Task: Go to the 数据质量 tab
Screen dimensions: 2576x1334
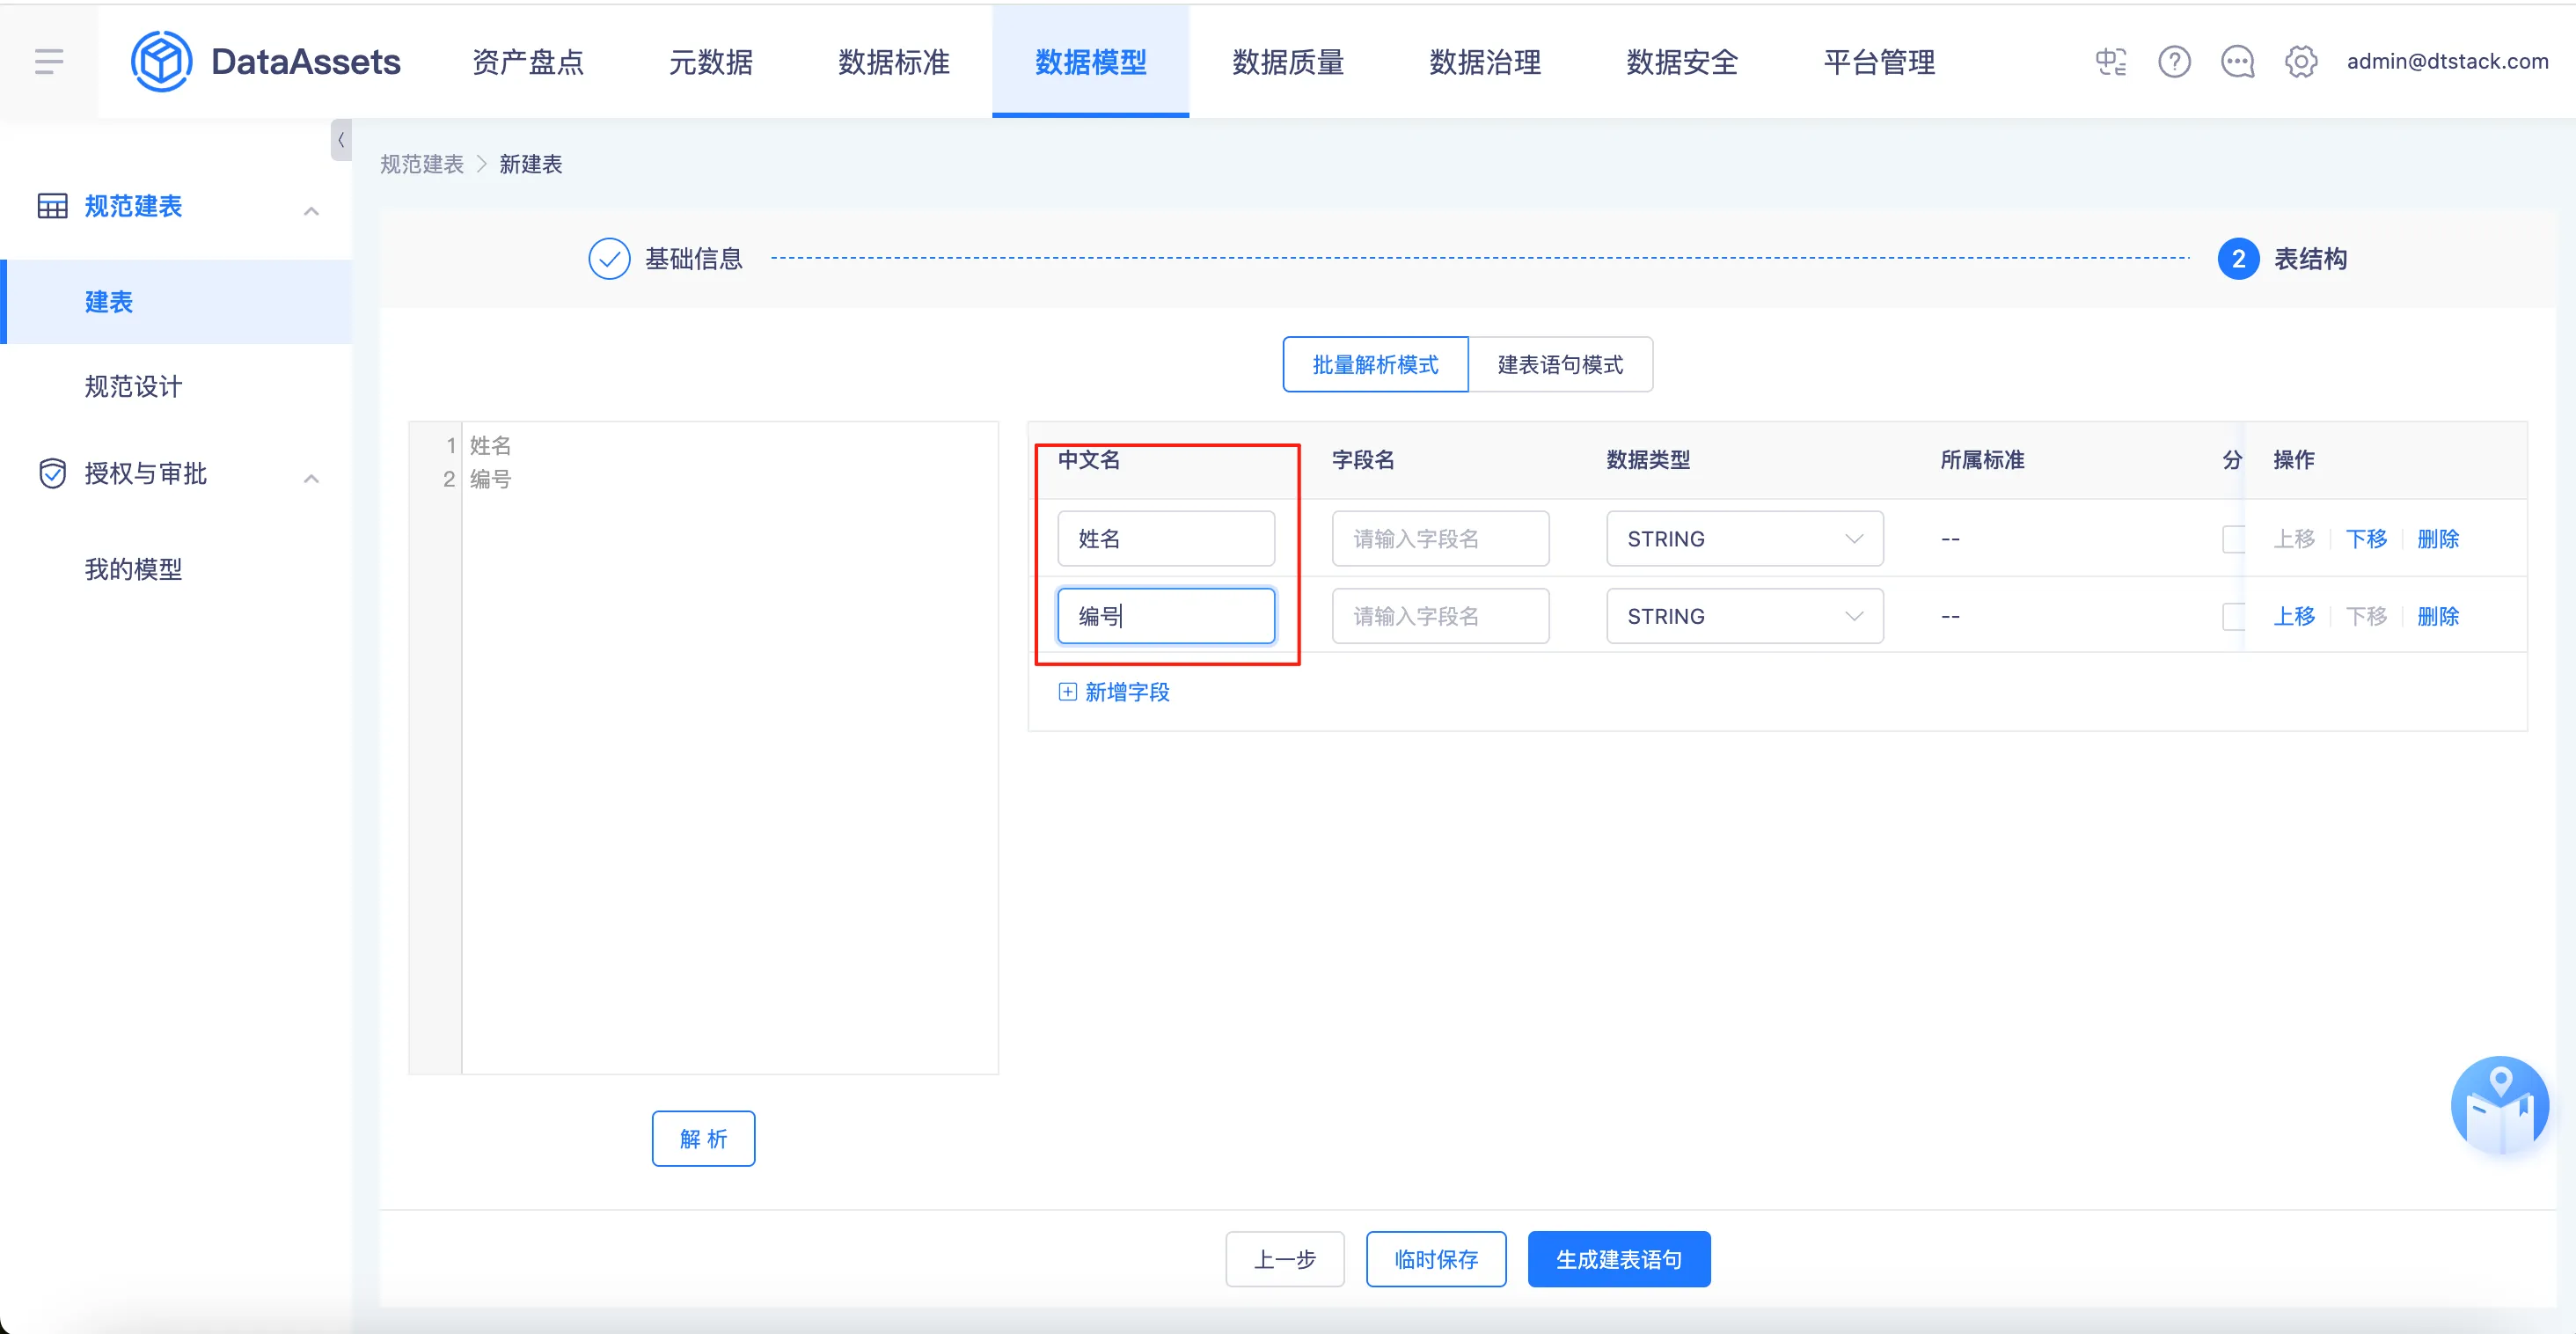Action: [x=1287, y=62]
